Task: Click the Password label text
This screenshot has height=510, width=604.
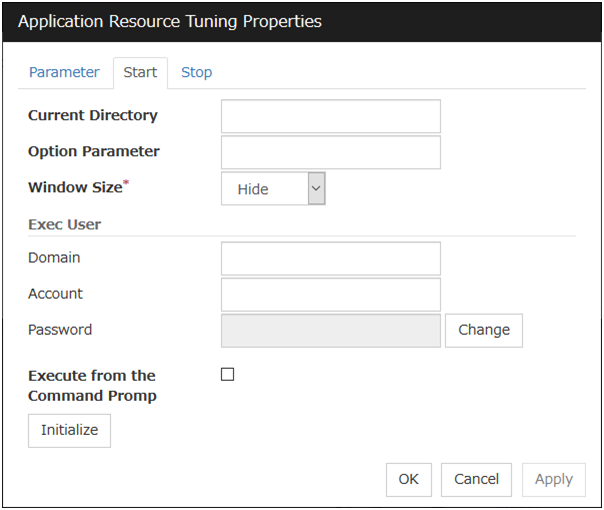Action: [x=60, y=330]
